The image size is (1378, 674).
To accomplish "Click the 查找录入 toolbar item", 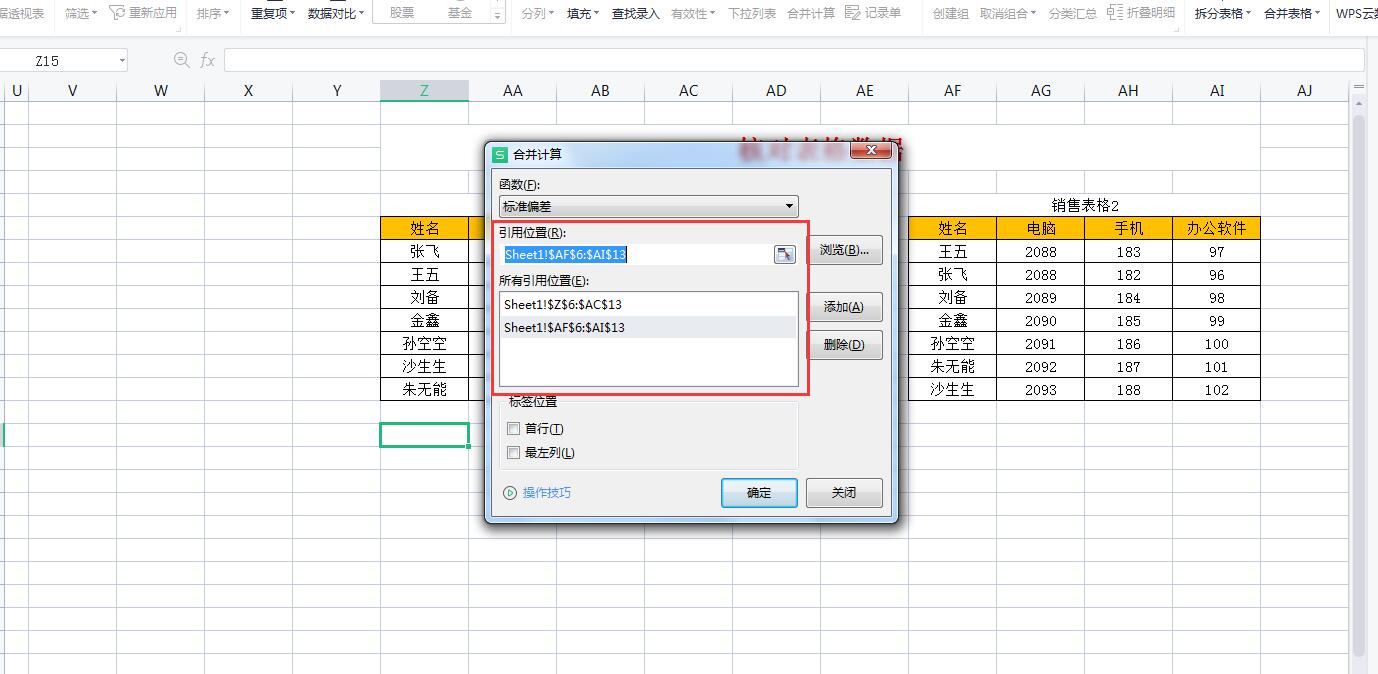I will tap(636, 13).
